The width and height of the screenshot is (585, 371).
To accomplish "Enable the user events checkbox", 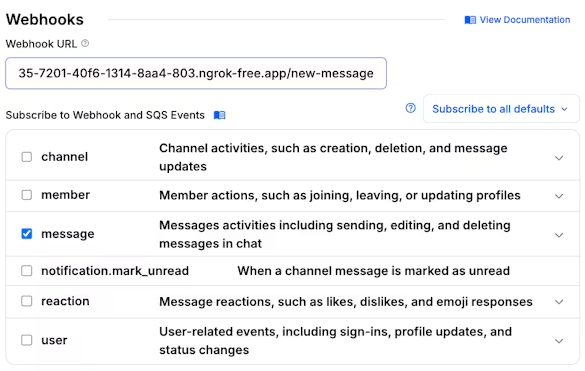I will click(x=26, y=340).
